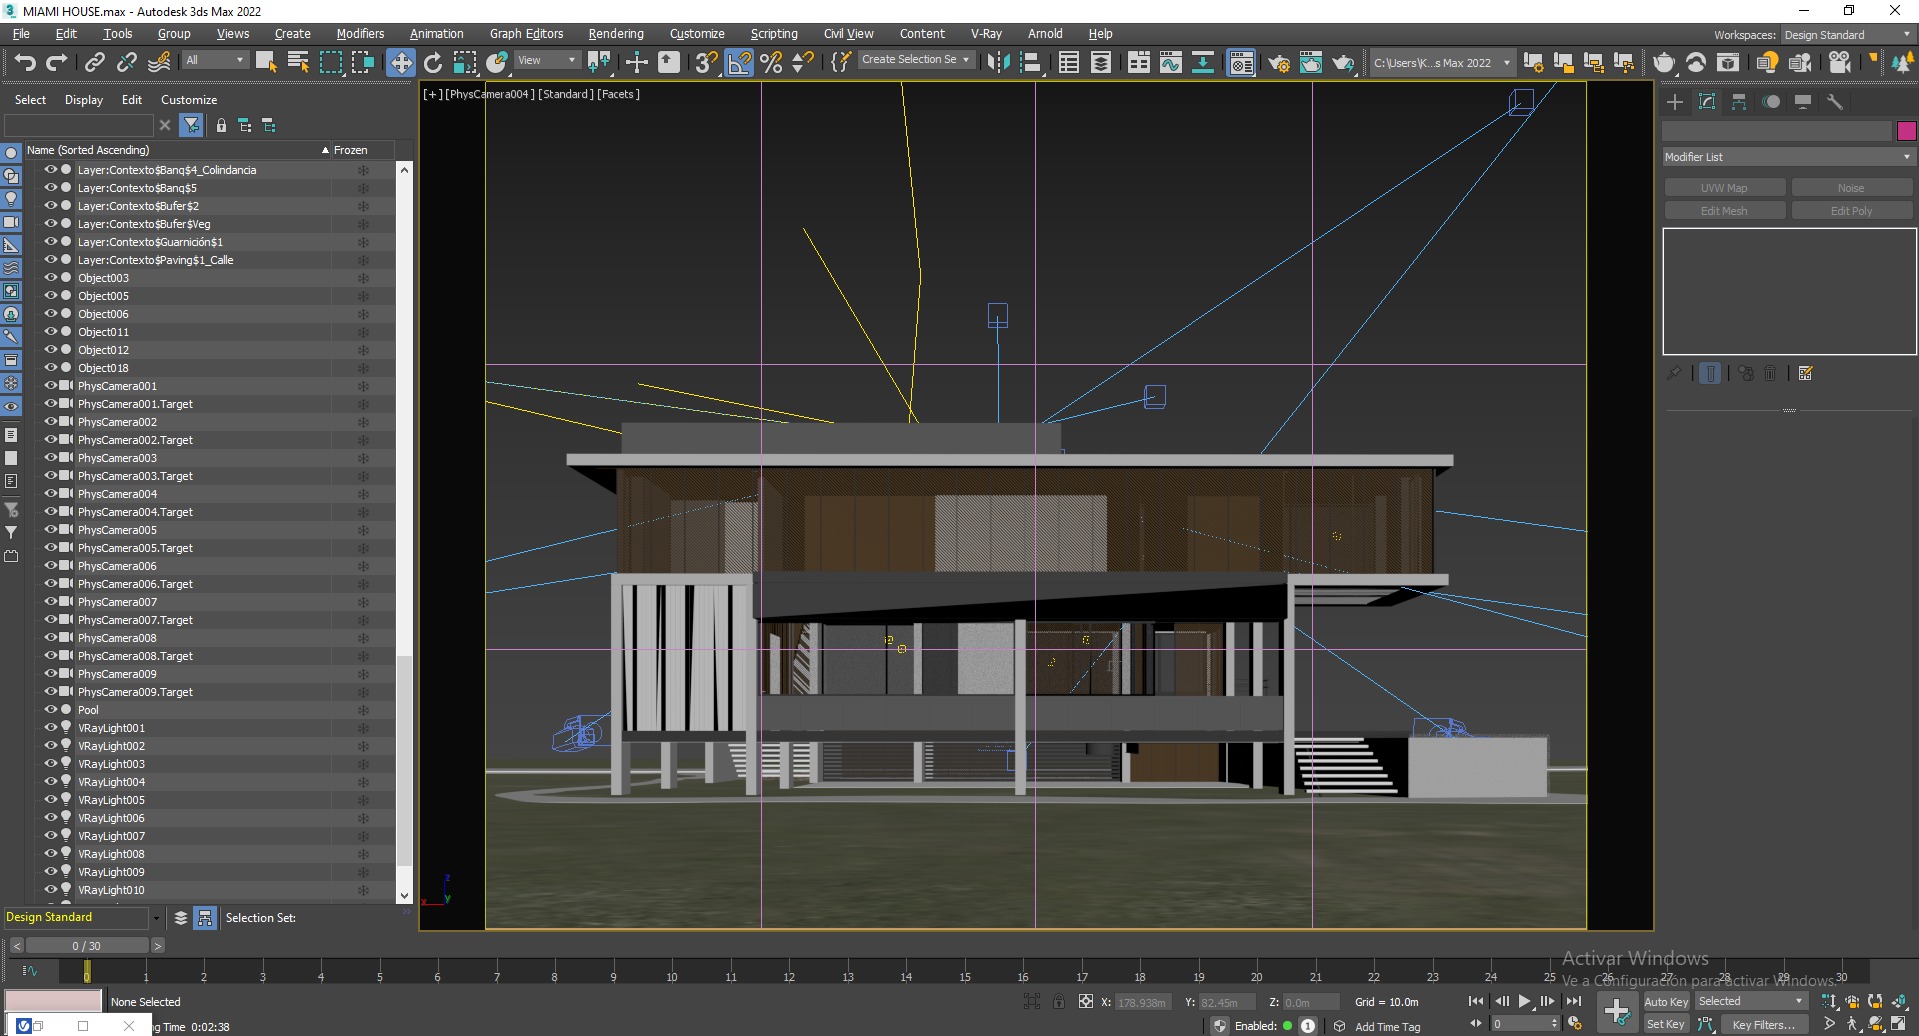This screenshot has height=1036, width=1919.
Task: Toggle the Scene Explorer icon
Action: click(x=1069, y=63)
